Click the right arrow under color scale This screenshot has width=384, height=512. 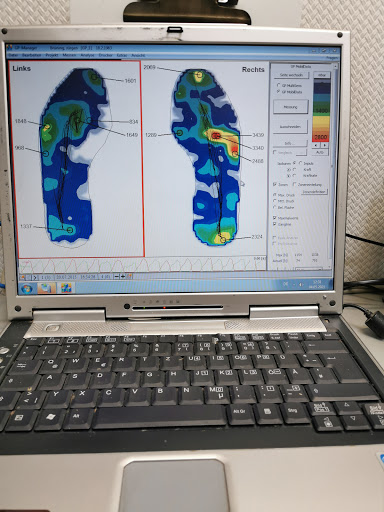324,145
